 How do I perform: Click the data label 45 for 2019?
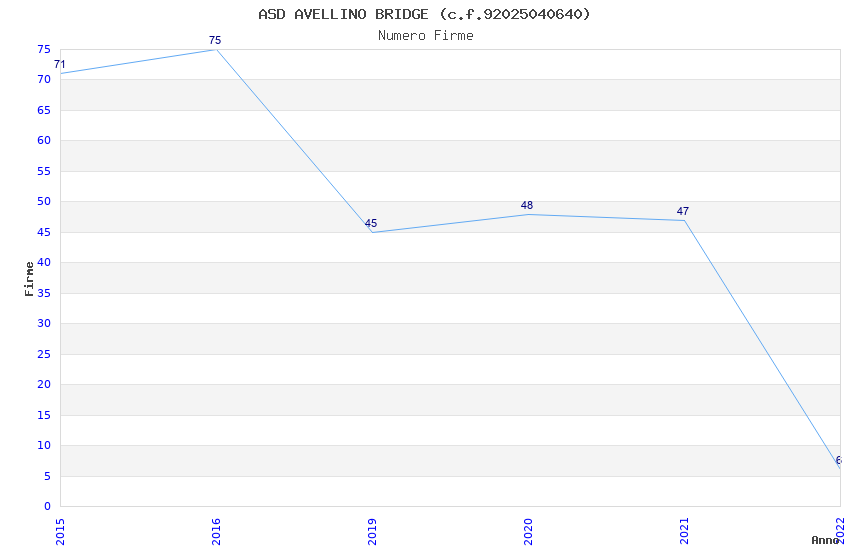click(371, 224)
